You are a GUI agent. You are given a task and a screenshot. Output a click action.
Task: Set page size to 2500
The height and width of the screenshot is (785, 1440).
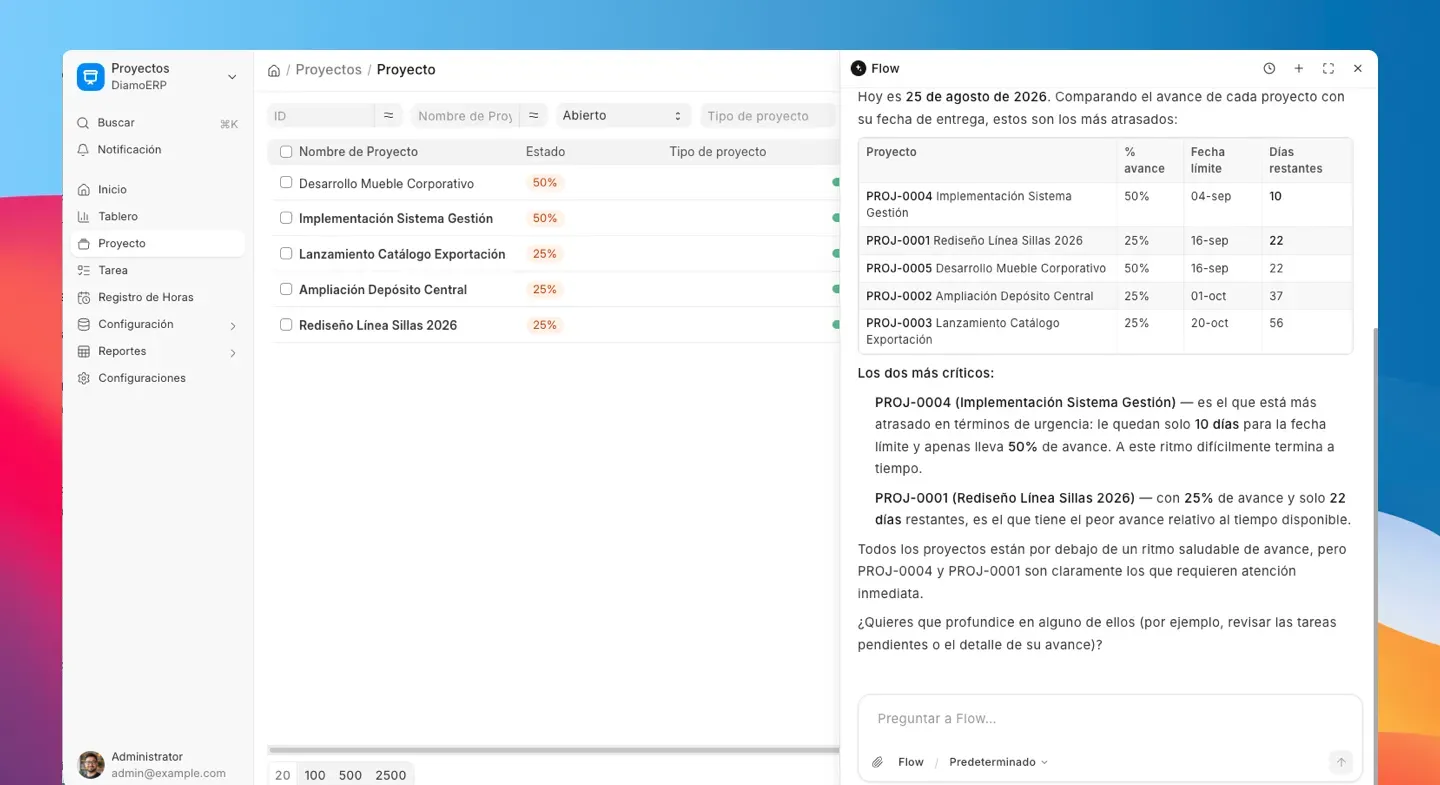coord(391,776)
